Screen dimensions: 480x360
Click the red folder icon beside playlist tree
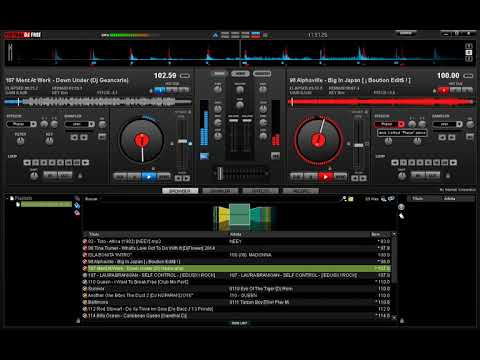point(77,213)
